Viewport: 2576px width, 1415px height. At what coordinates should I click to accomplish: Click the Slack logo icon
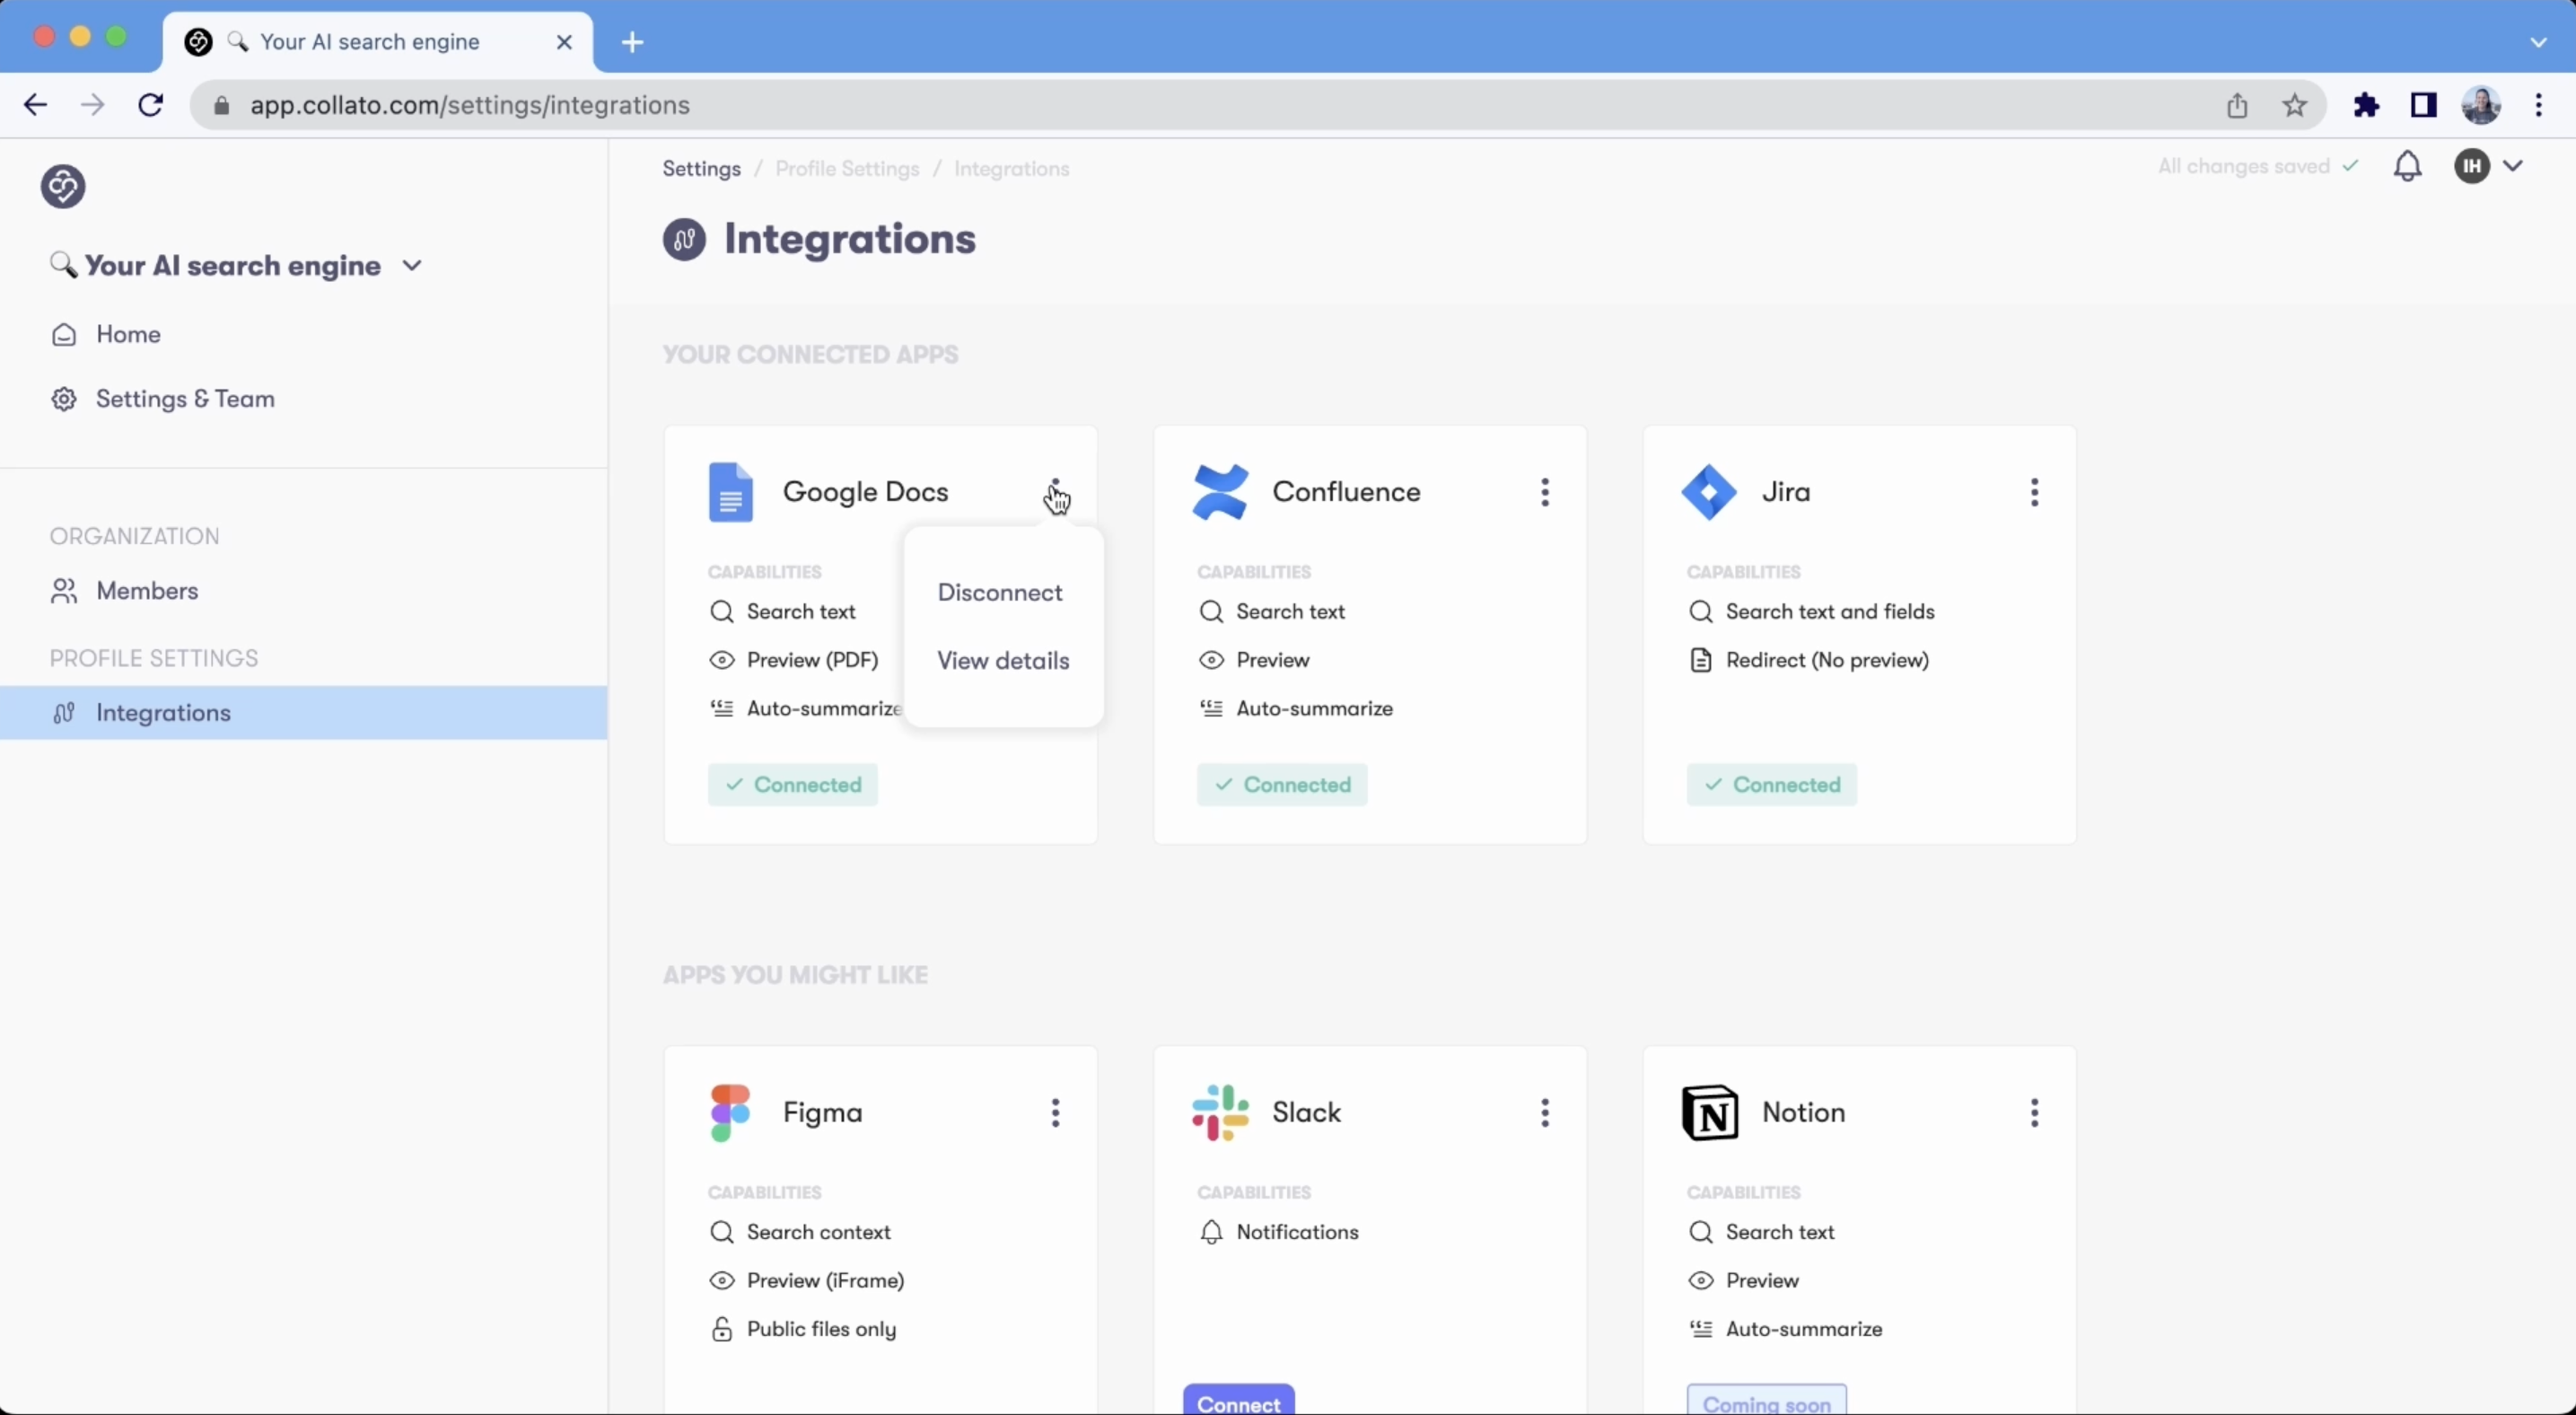(1220, 1112)
